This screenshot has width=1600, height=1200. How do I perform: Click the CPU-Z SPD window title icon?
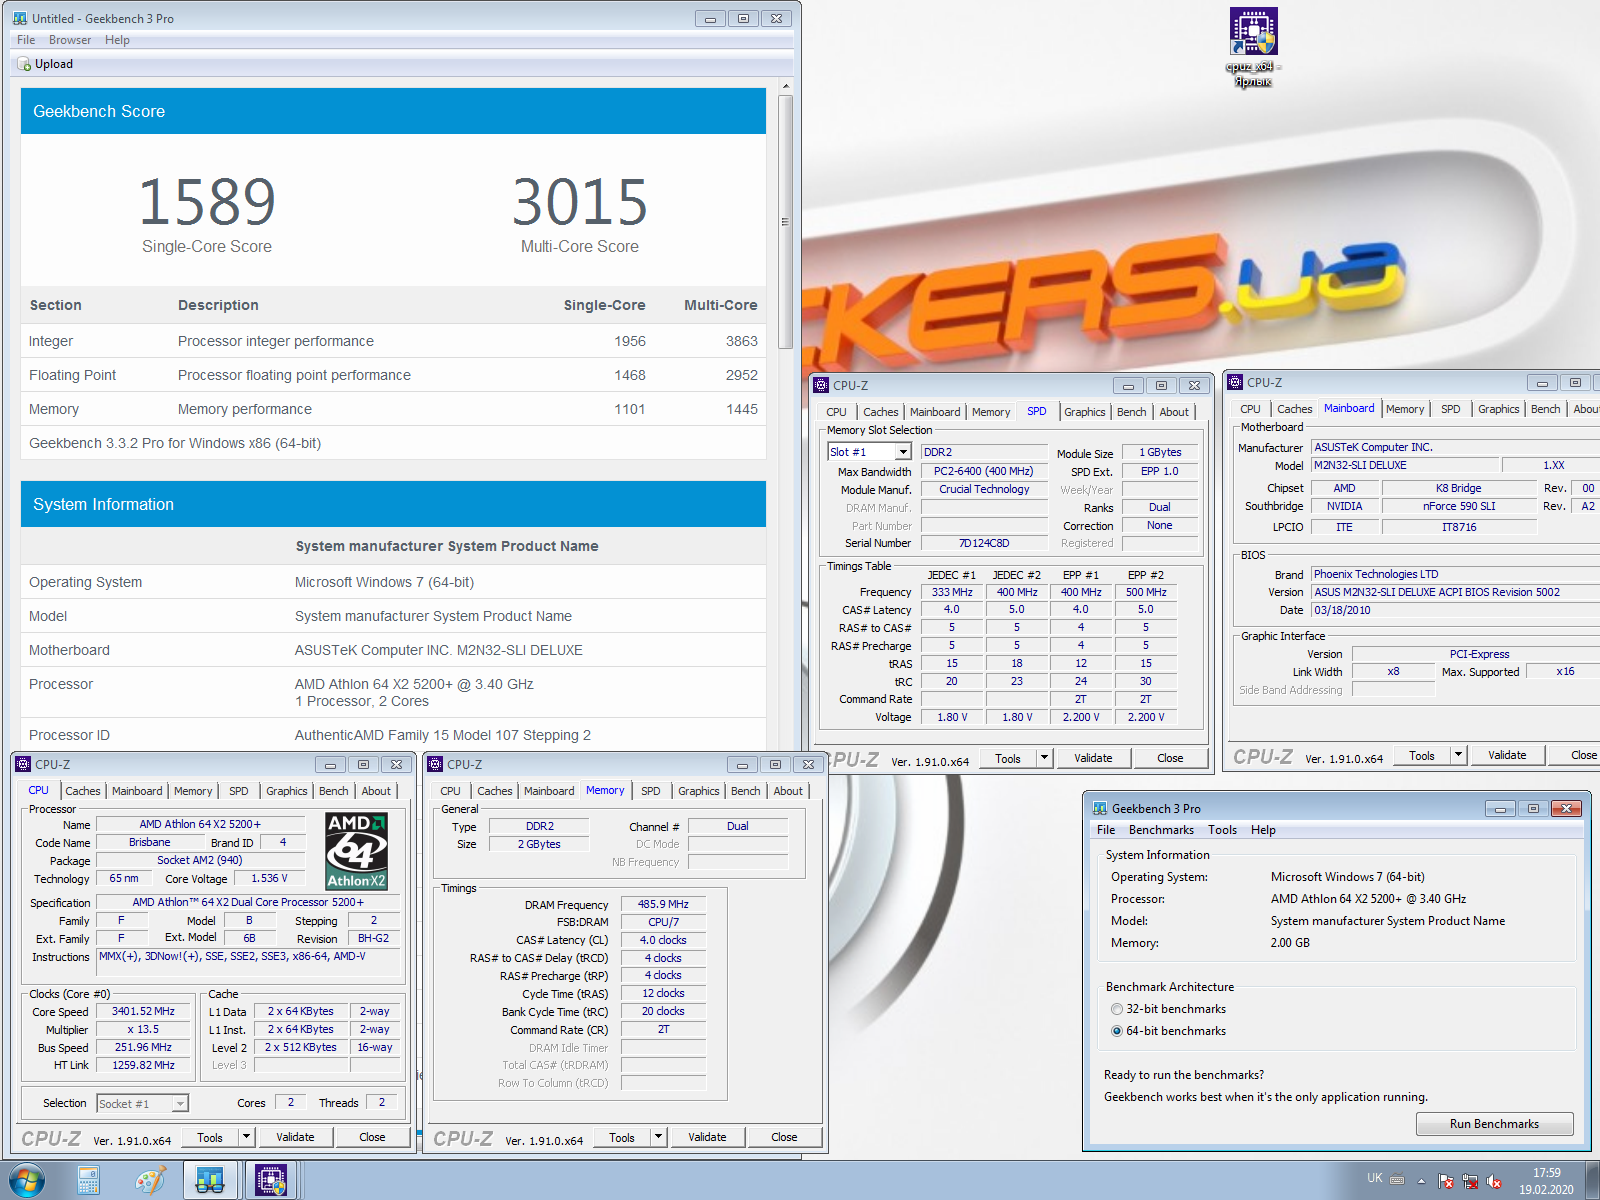[x=821, y=385]
